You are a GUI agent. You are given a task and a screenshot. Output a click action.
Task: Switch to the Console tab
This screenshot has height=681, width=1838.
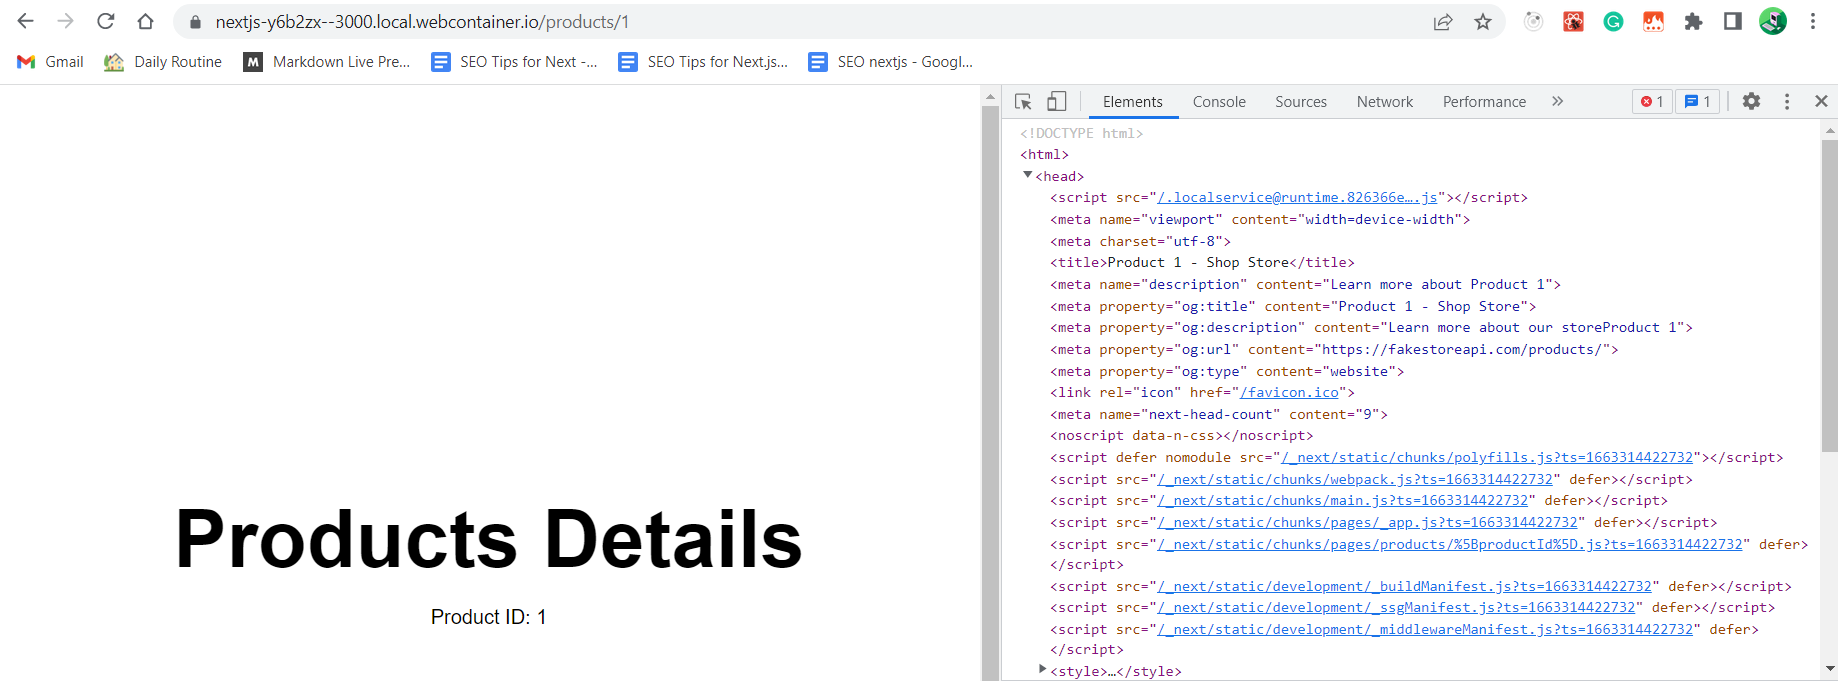coord(1219,101)
